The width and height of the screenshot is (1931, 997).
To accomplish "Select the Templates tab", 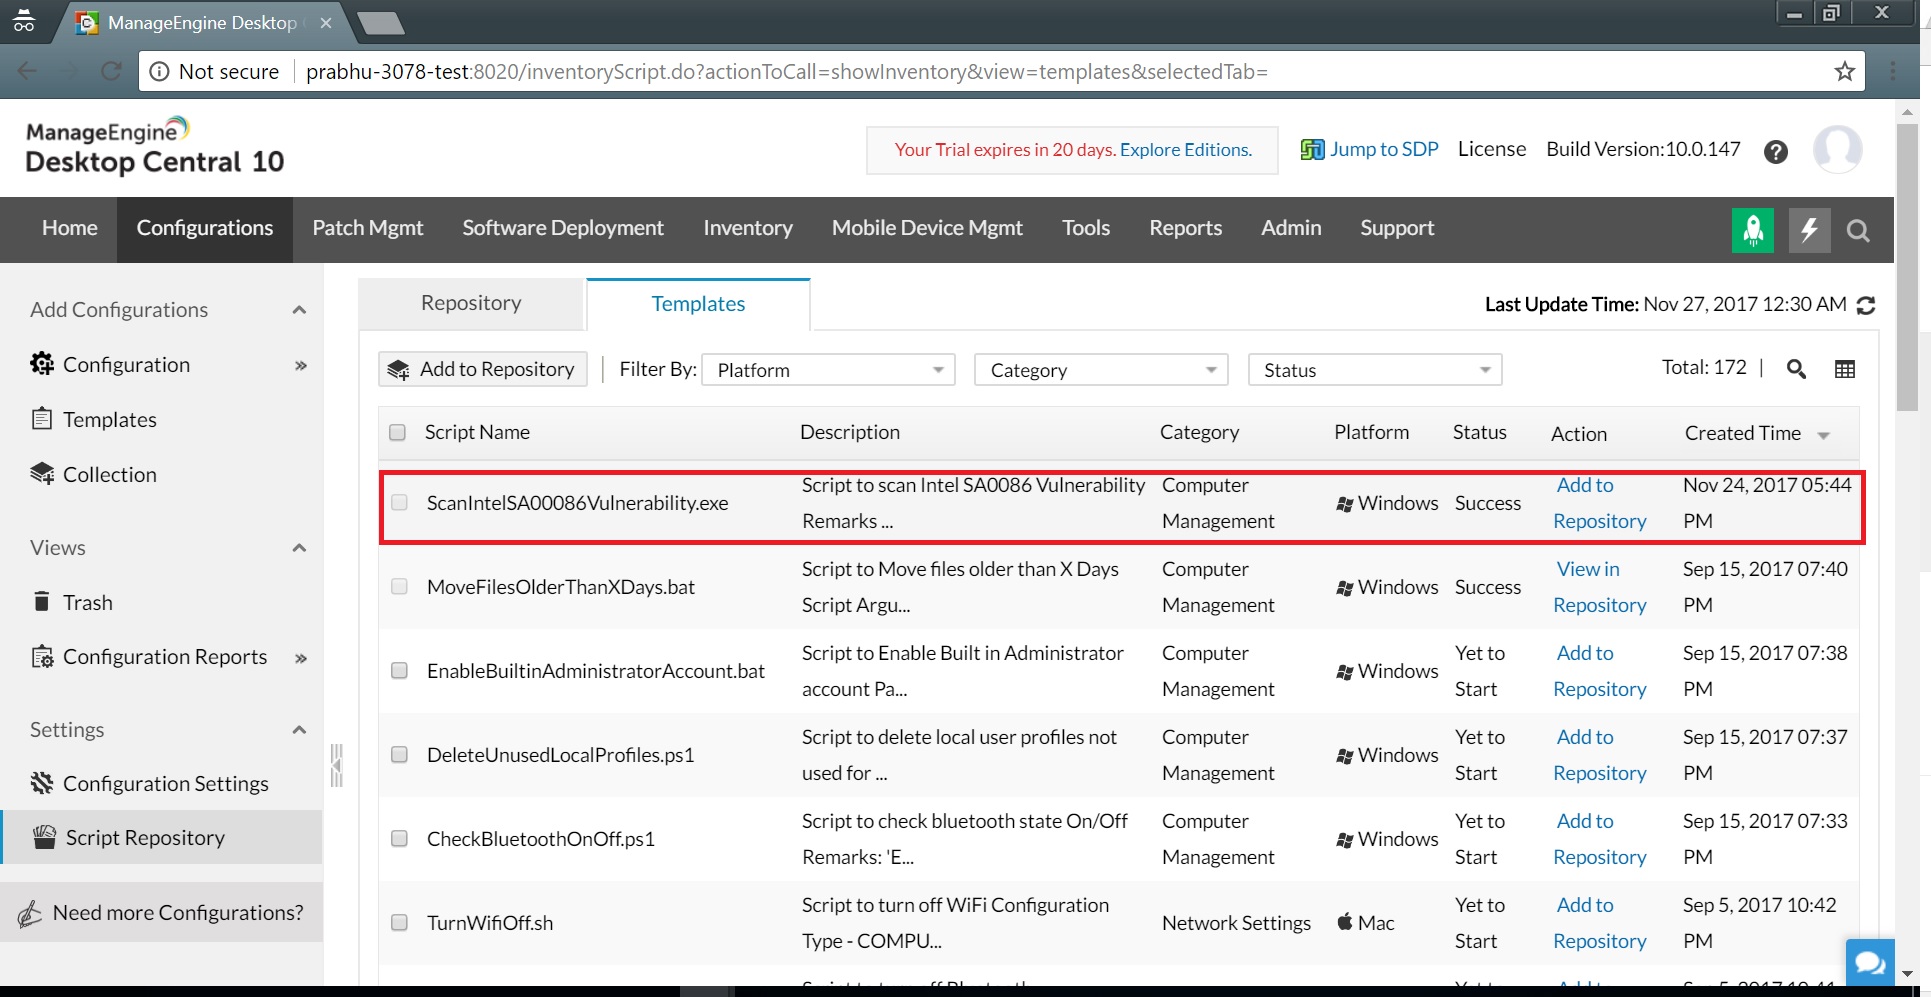I will 698,304.
